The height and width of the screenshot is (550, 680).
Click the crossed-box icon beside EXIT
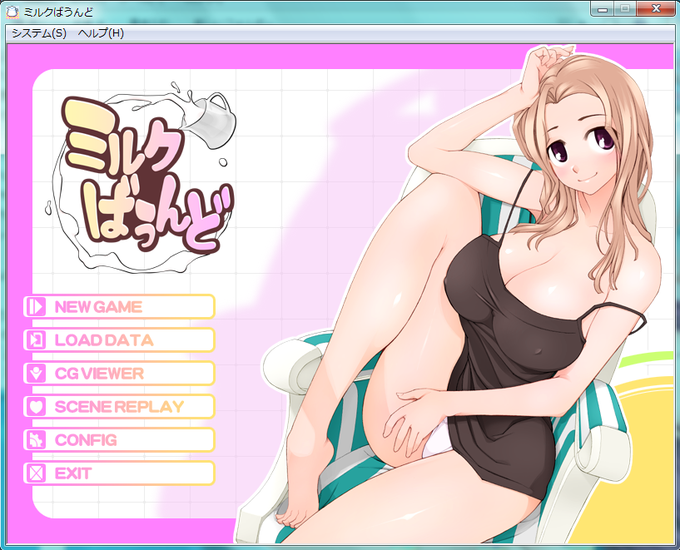(36, 473)
